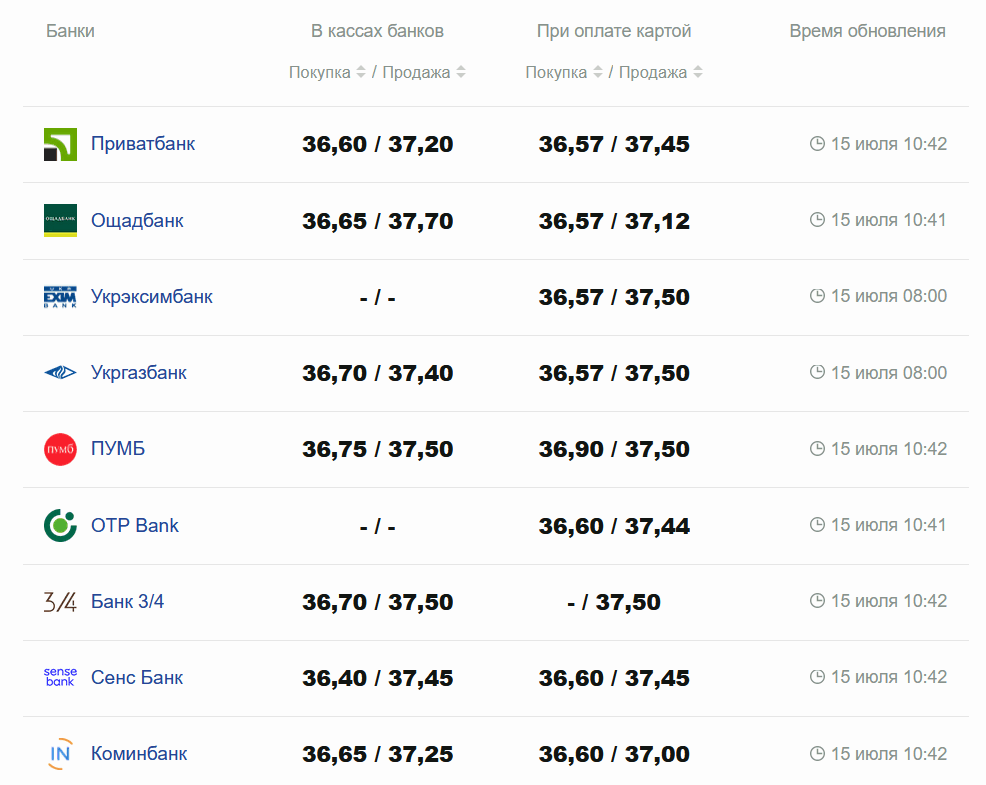The height and width of the screenshot is (785, 986).
Task: Sort by cash desk Покупка rate
Action: 361,73
